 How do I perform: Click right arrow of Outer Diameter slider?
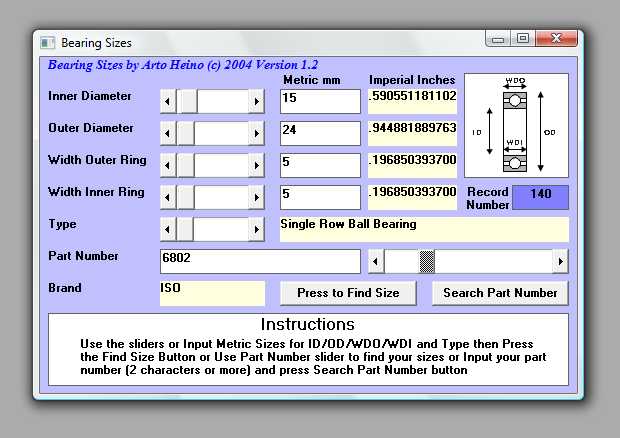click(256, 133)
